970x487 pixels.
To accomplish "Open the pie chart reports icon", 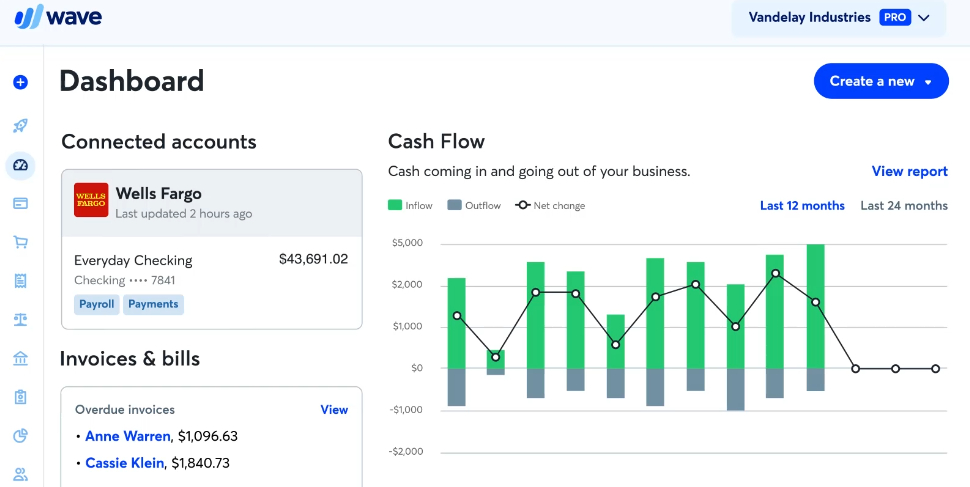I will click(20, 436).
